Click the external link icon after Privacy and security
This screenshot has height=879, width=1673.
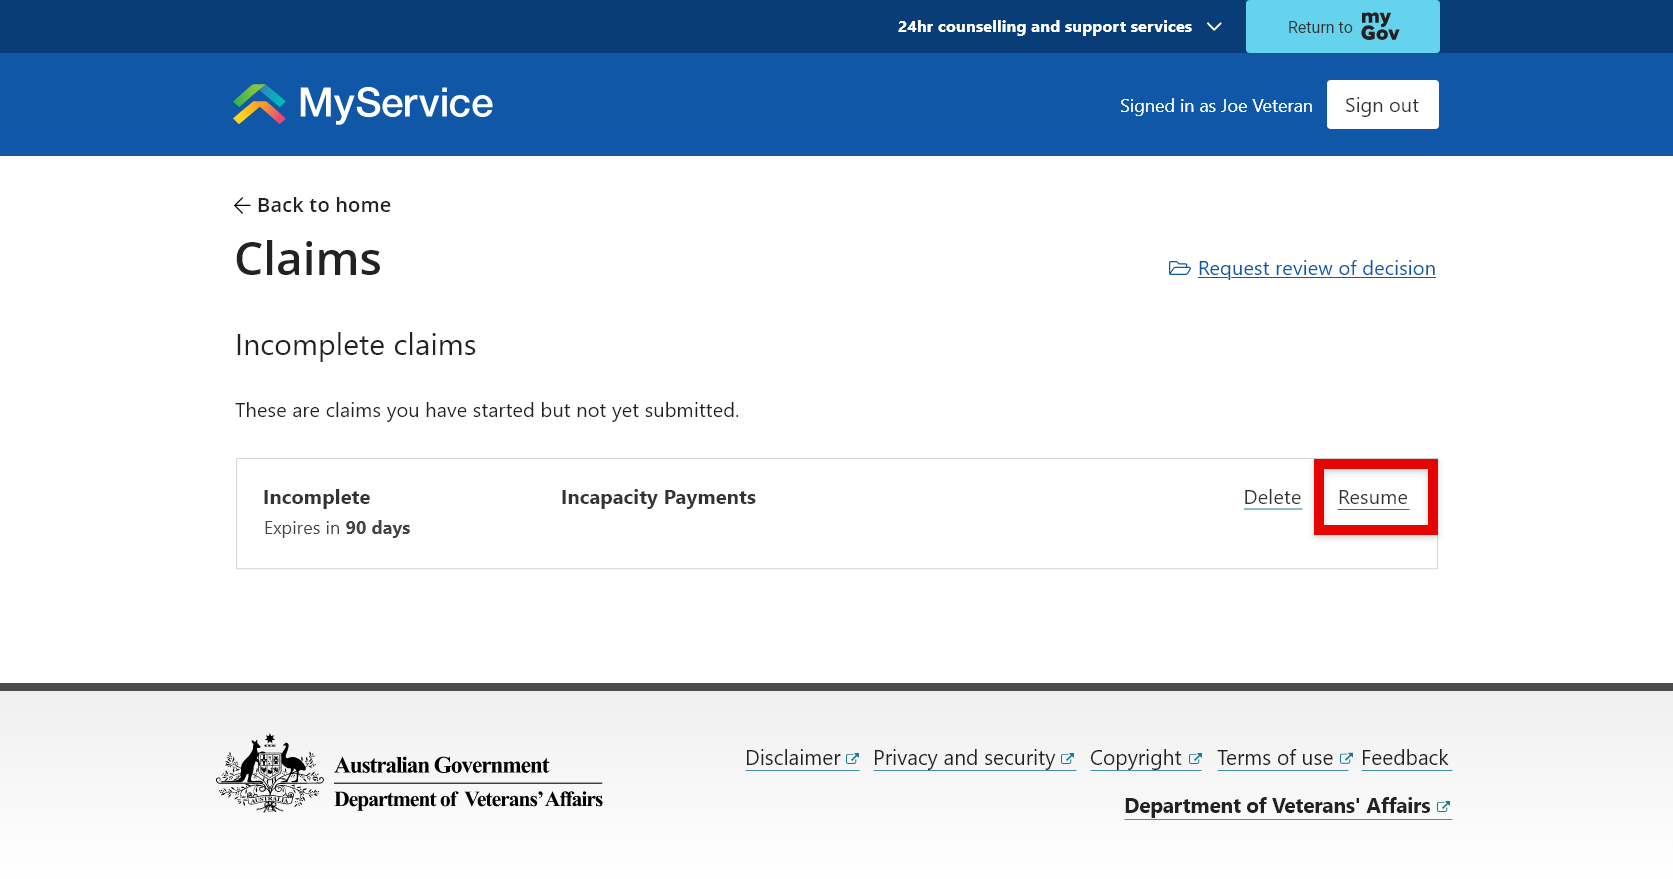tap(1067, 759)
